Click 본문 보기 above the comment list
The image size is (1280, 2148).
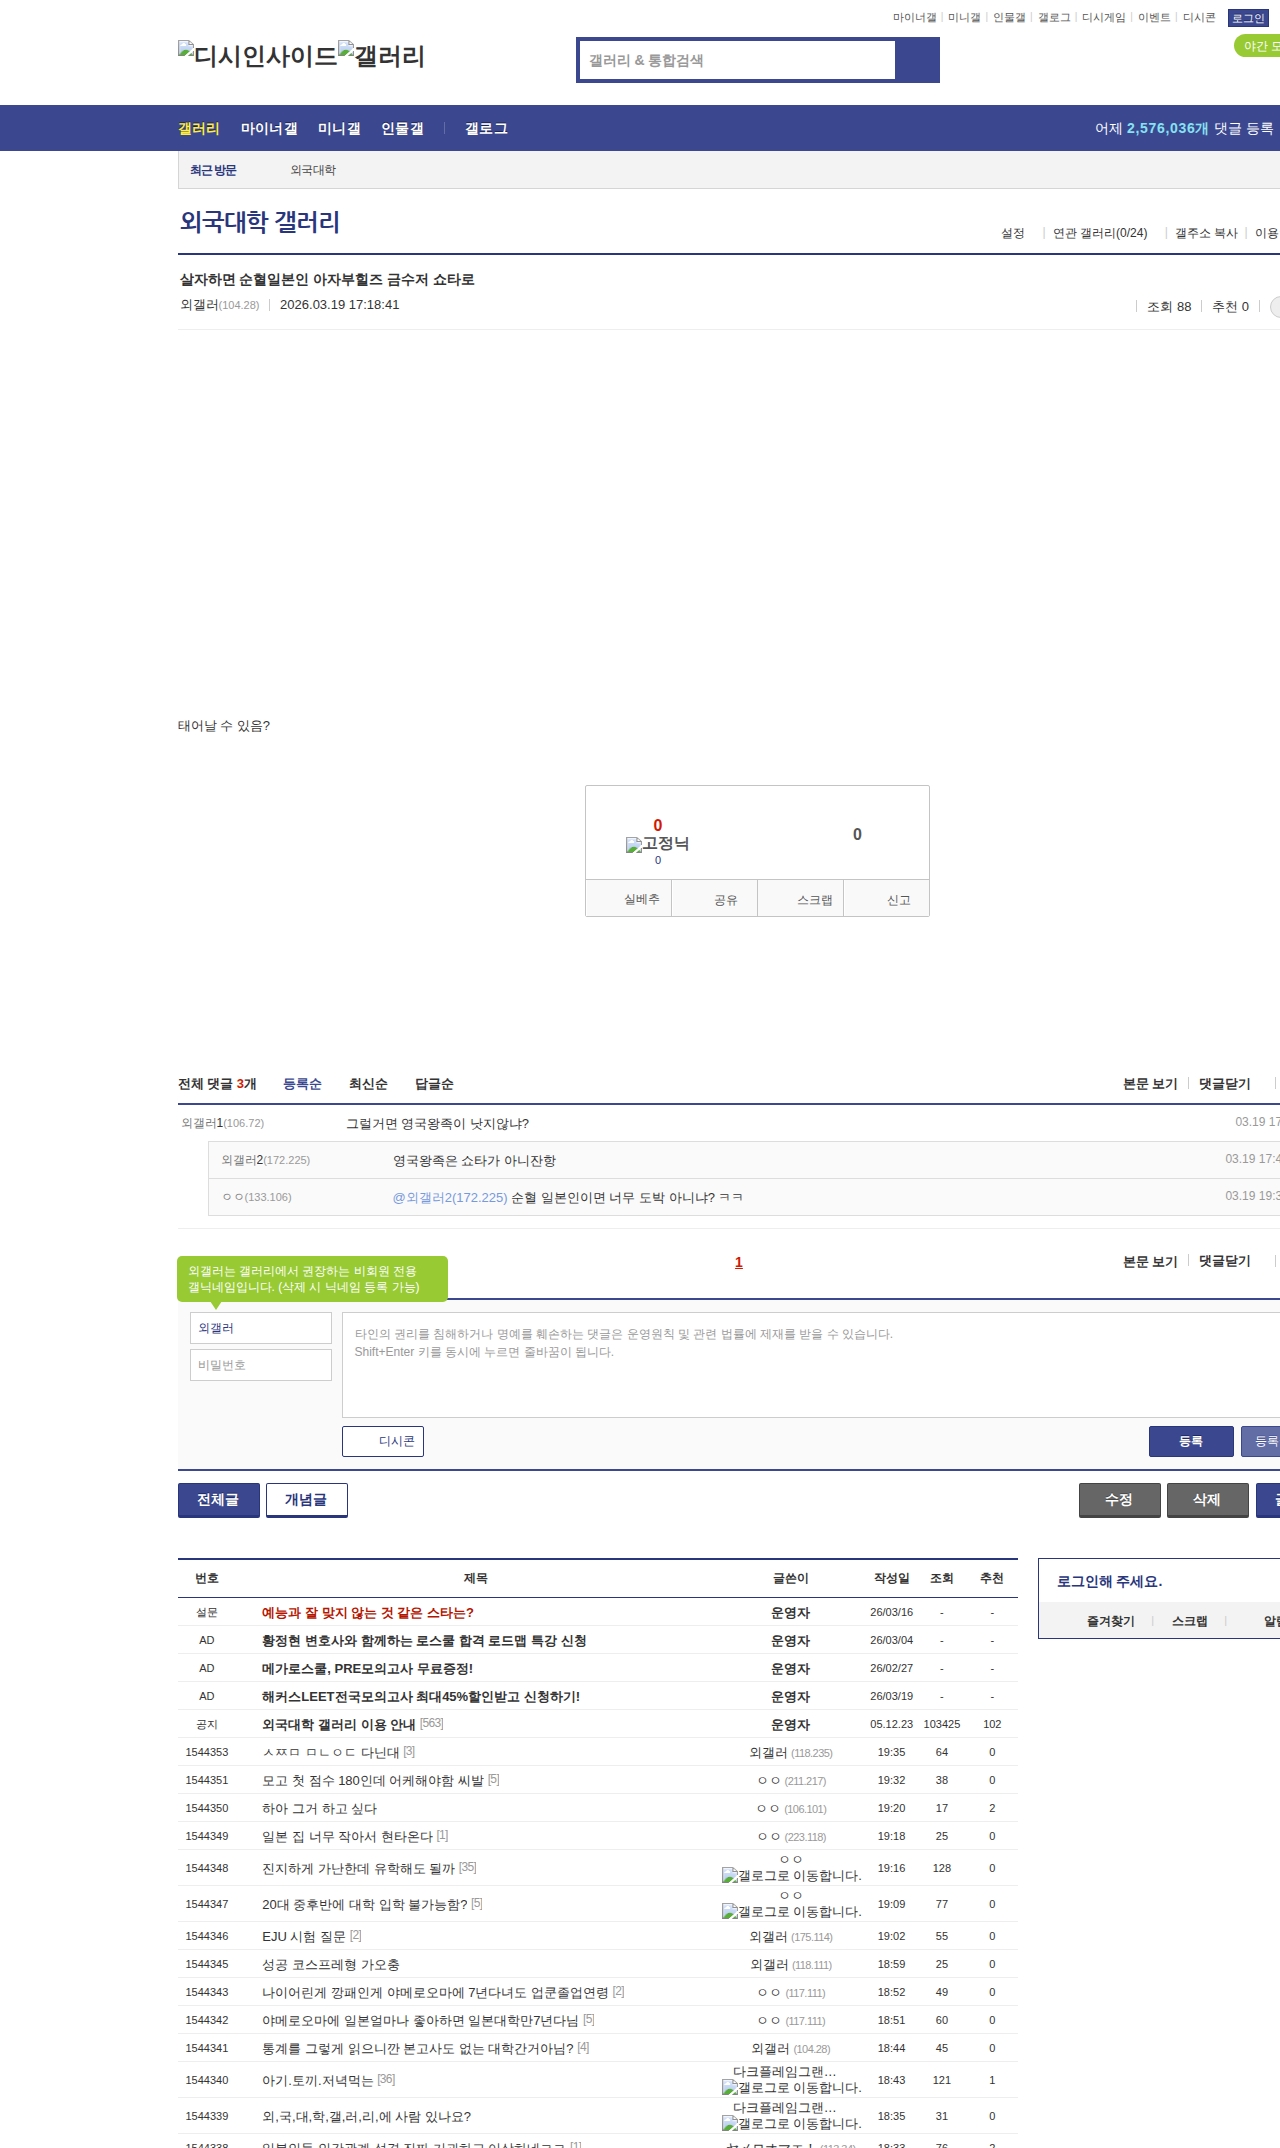[x=1150, y=1084]
